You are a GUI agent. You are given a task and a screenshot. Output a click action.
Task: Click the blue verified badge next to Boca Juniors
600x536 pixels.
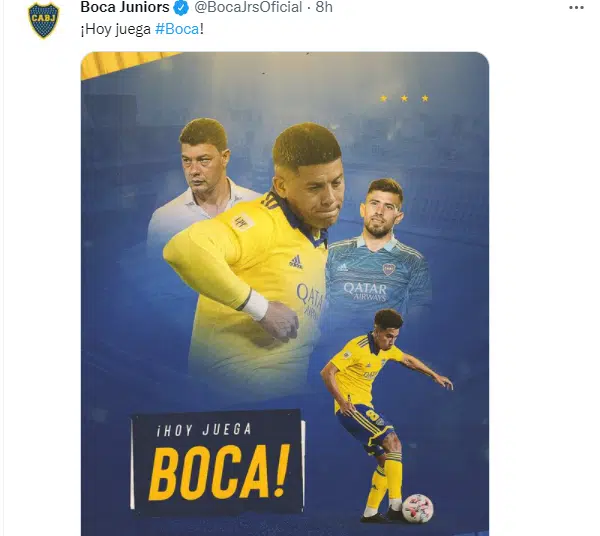point(181,8)
